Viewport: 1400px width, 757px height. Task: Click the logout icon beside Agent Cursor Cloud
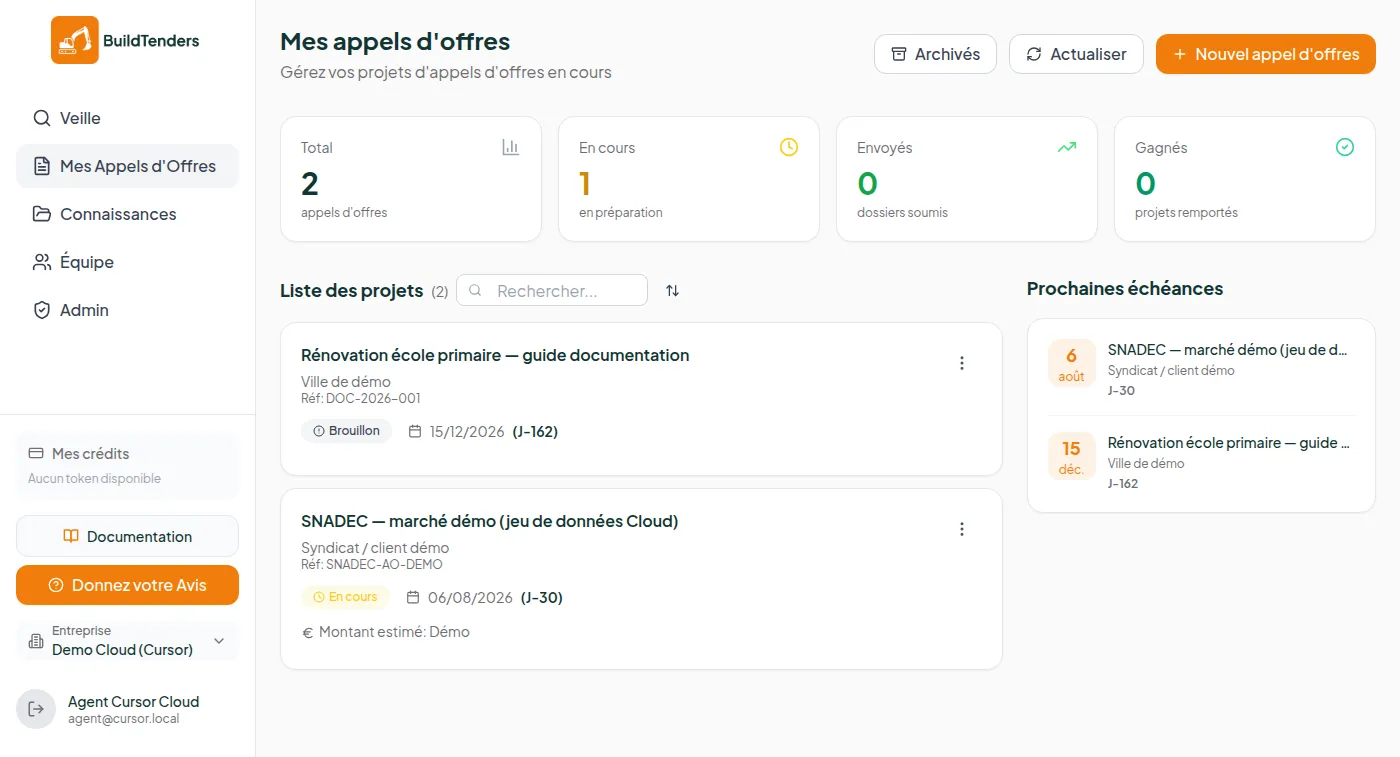point(36,709)
